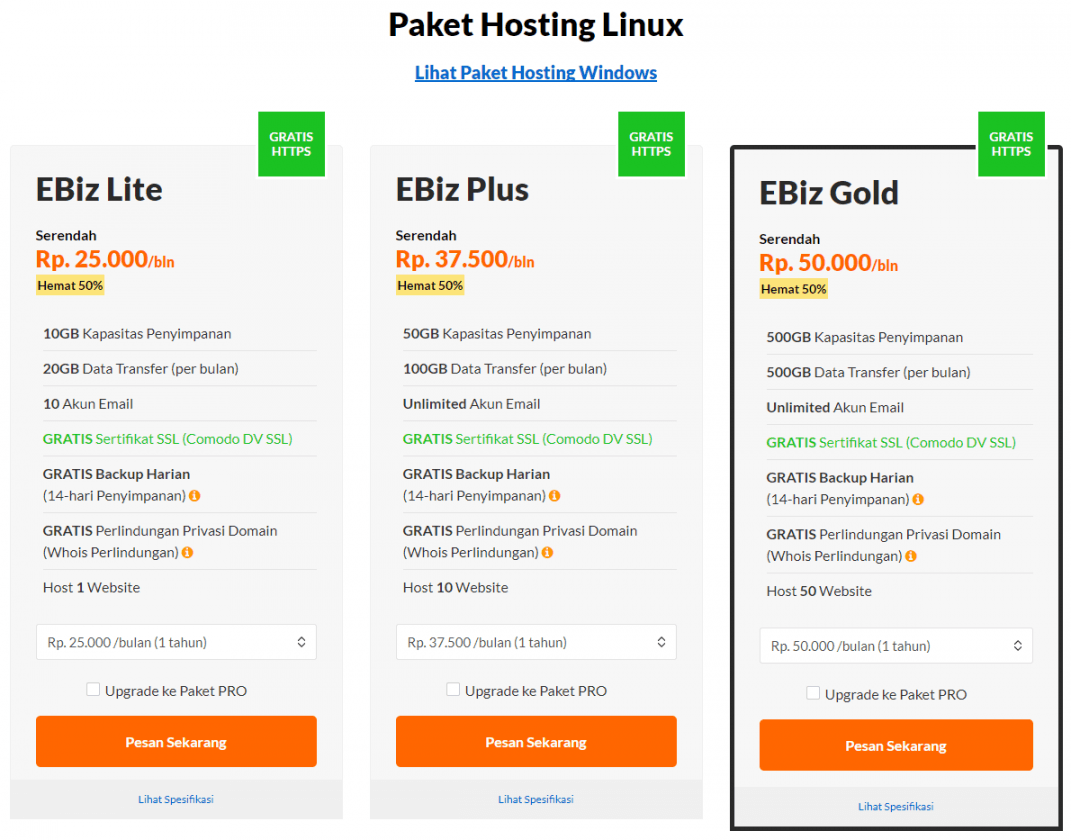Click the backup info icon on EBiz Gold
Image resolution: width=1071 pixels, height=840 pixels.
[917, 499]
